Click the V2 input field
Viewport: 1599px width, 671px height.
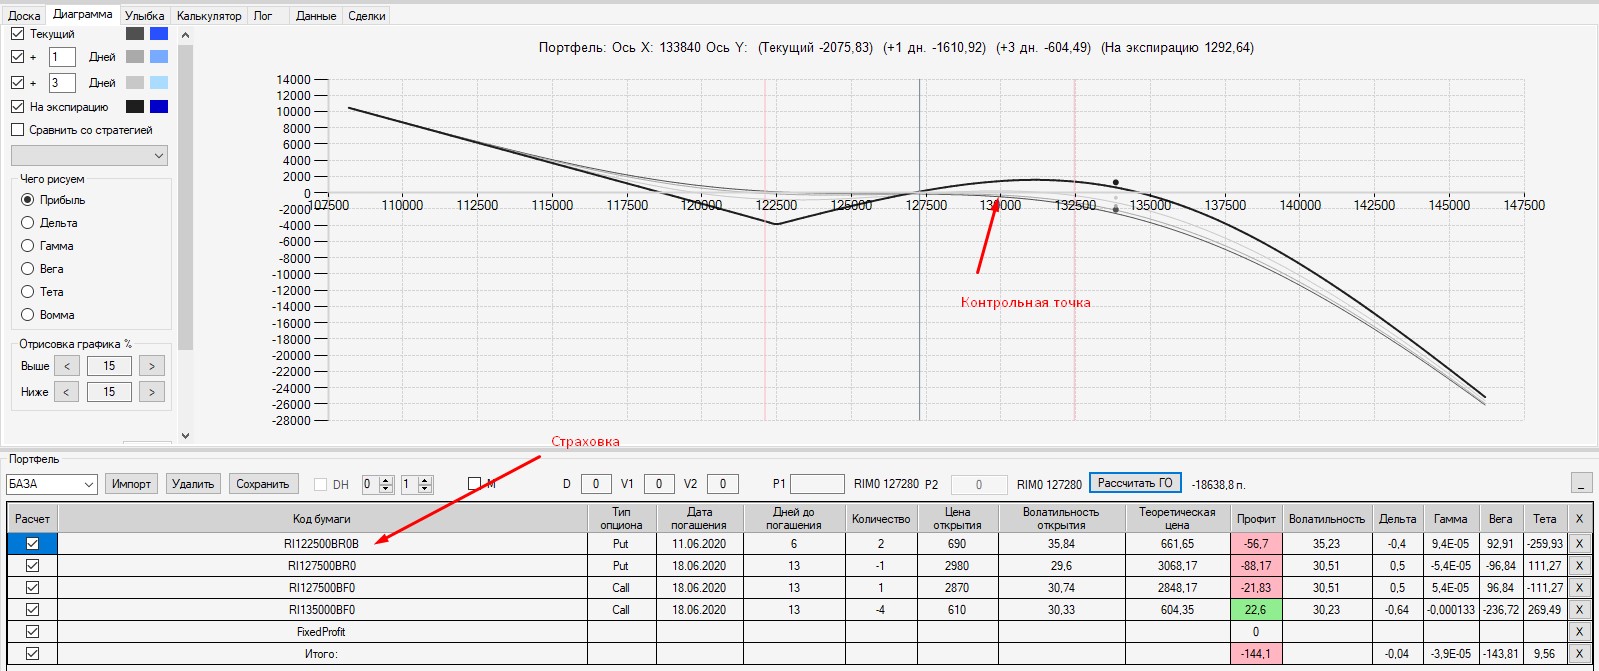pos(723,484)
